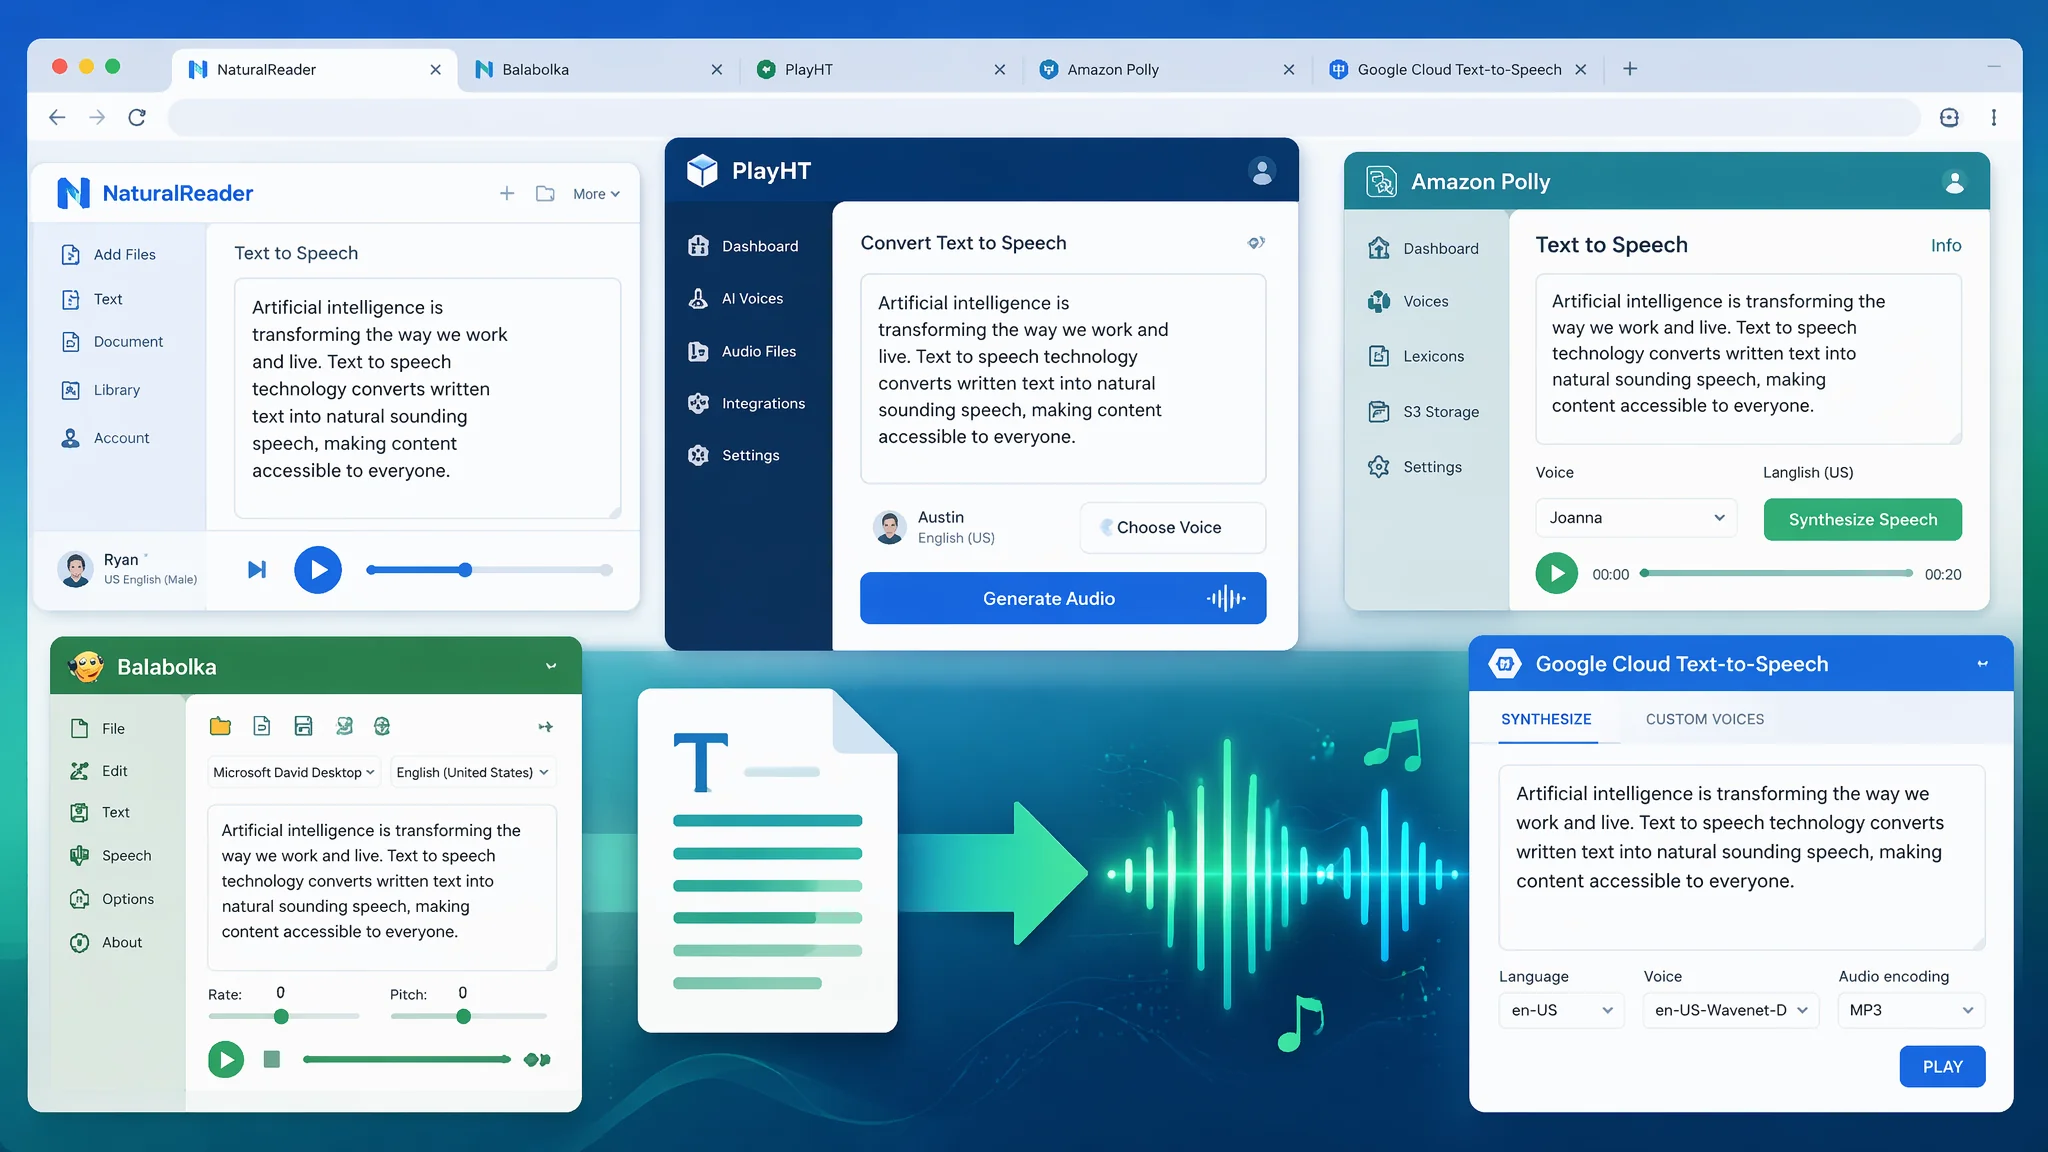Click the Balabolka Rate slider
This screenshot has width=2048, height=1152.
tap(283, 1016)
